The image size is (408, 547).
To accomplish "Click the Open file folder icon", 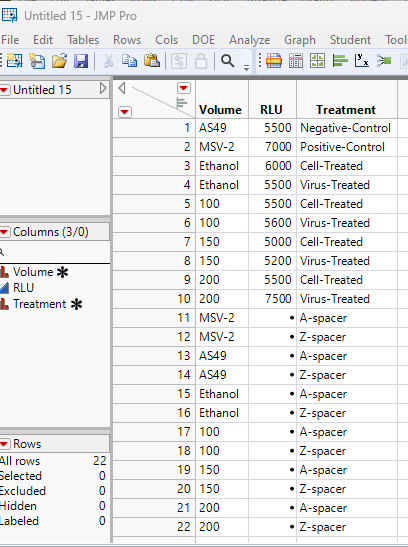I will click(59, 61).
